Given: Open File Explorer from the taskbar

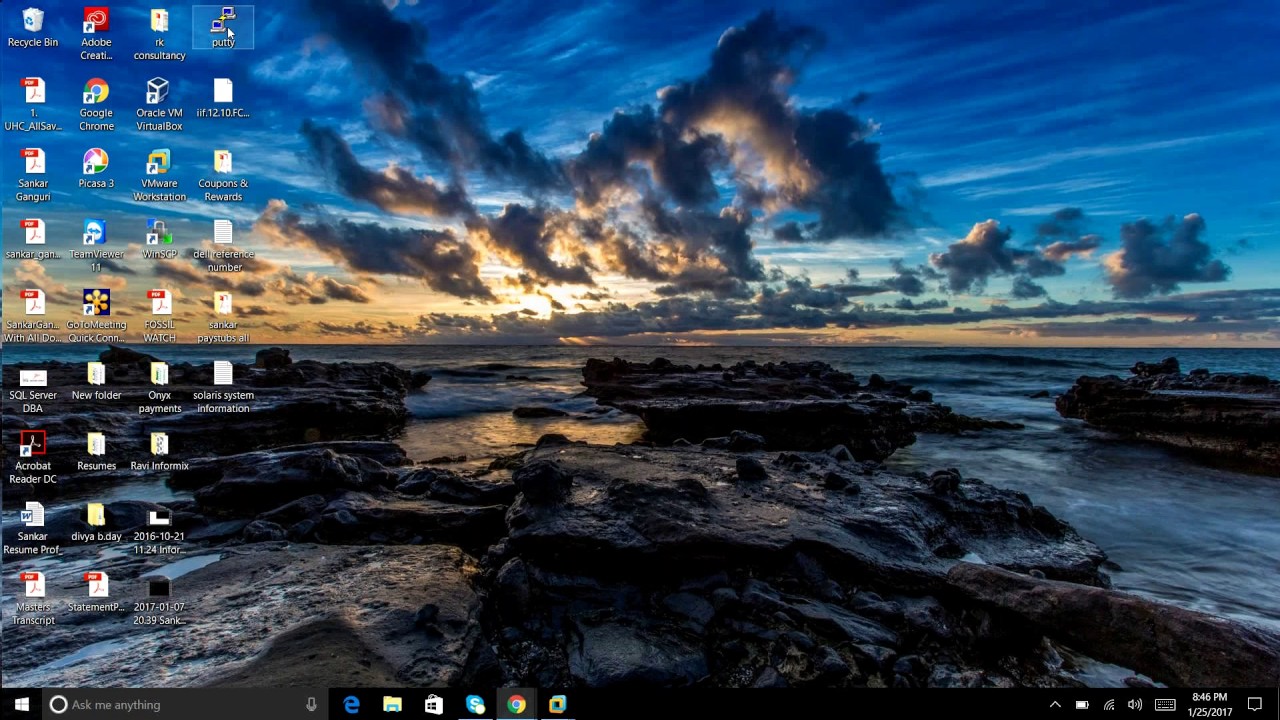Looking at the screenshot, I should click(x=392, y=705).
